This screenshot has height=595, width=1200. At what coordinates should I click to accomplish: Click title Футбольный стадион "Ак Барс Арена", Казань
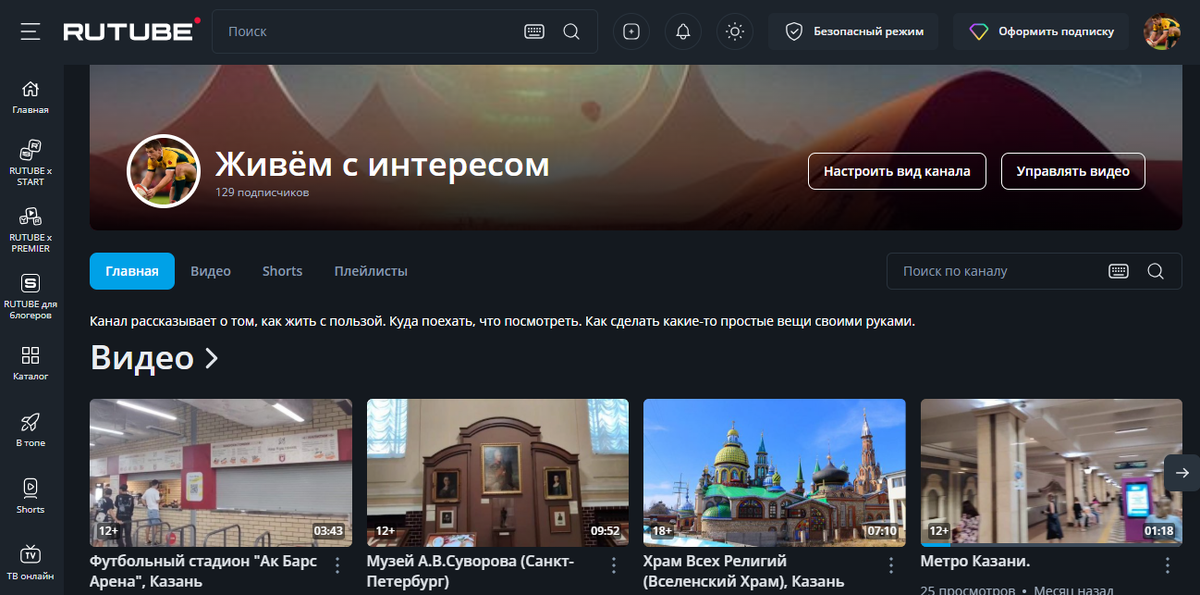tap(204, 571)
